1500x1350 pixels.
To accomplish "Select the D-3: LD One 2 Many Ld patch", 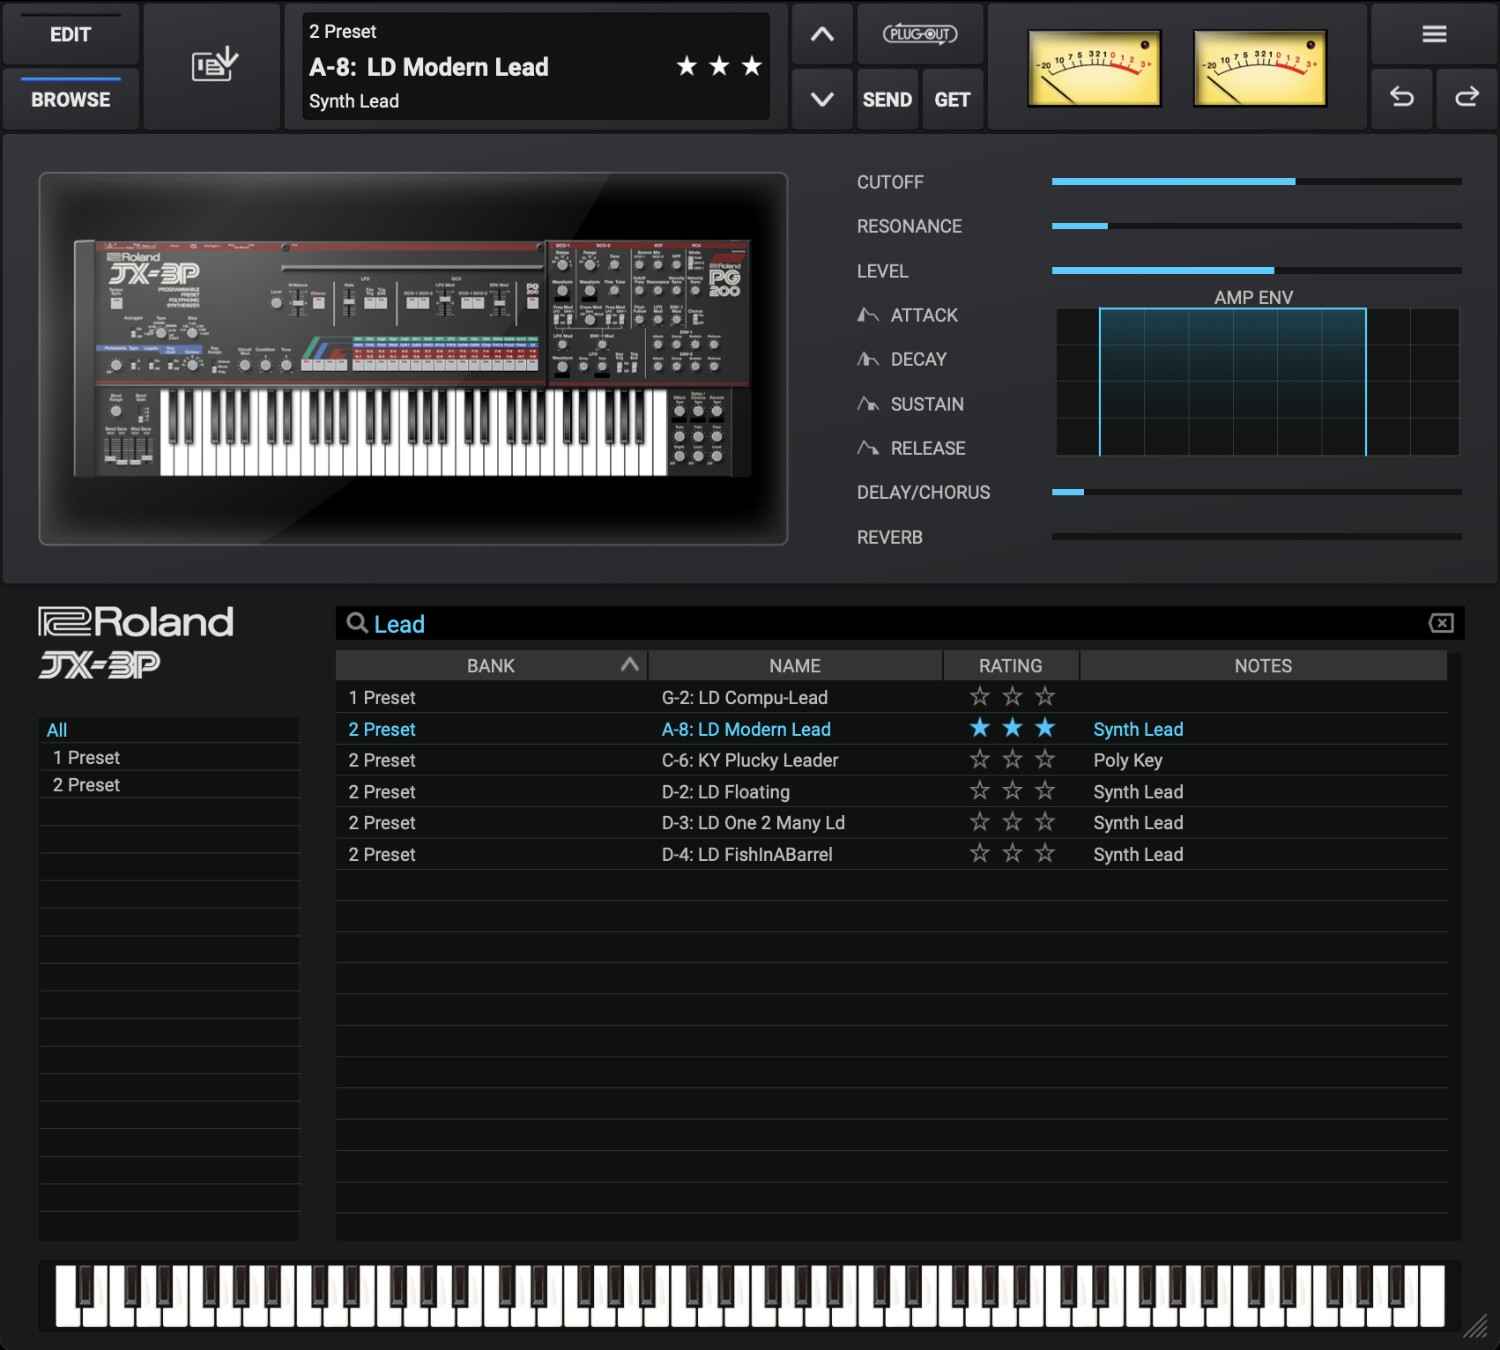I will point(753,823).
